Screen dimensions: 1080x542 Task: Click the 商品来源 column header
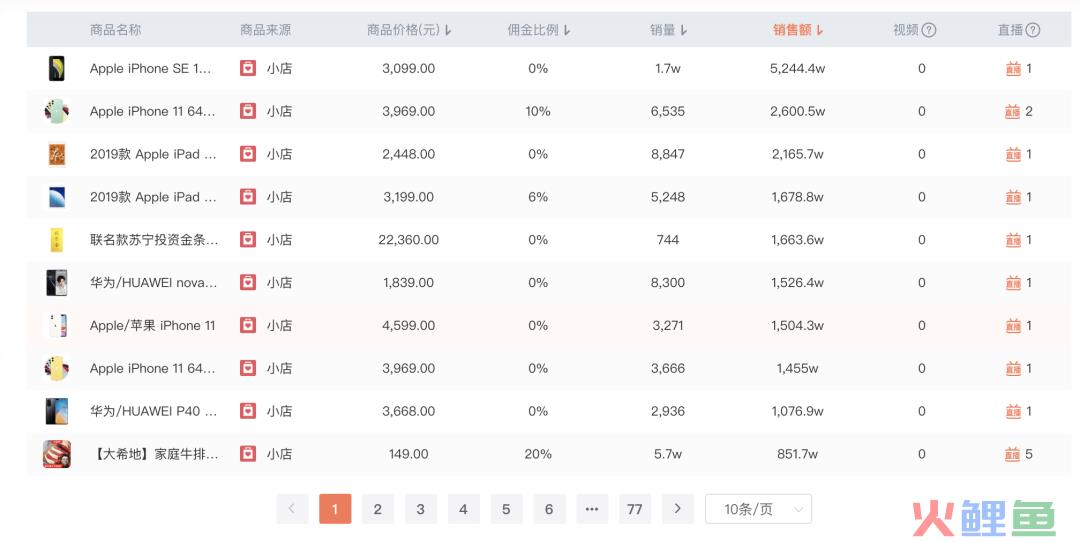265,30
